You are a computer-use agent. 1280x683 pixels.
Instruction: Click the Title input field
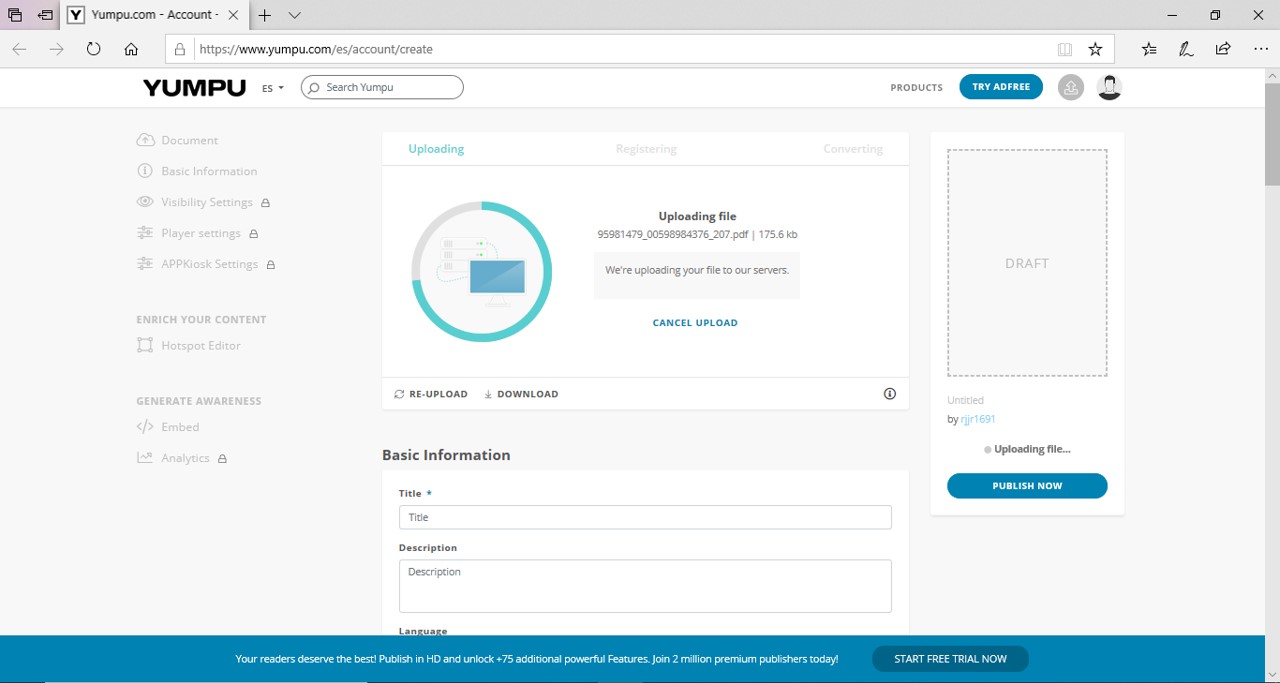pyautogui.click(x=645, y=517)
